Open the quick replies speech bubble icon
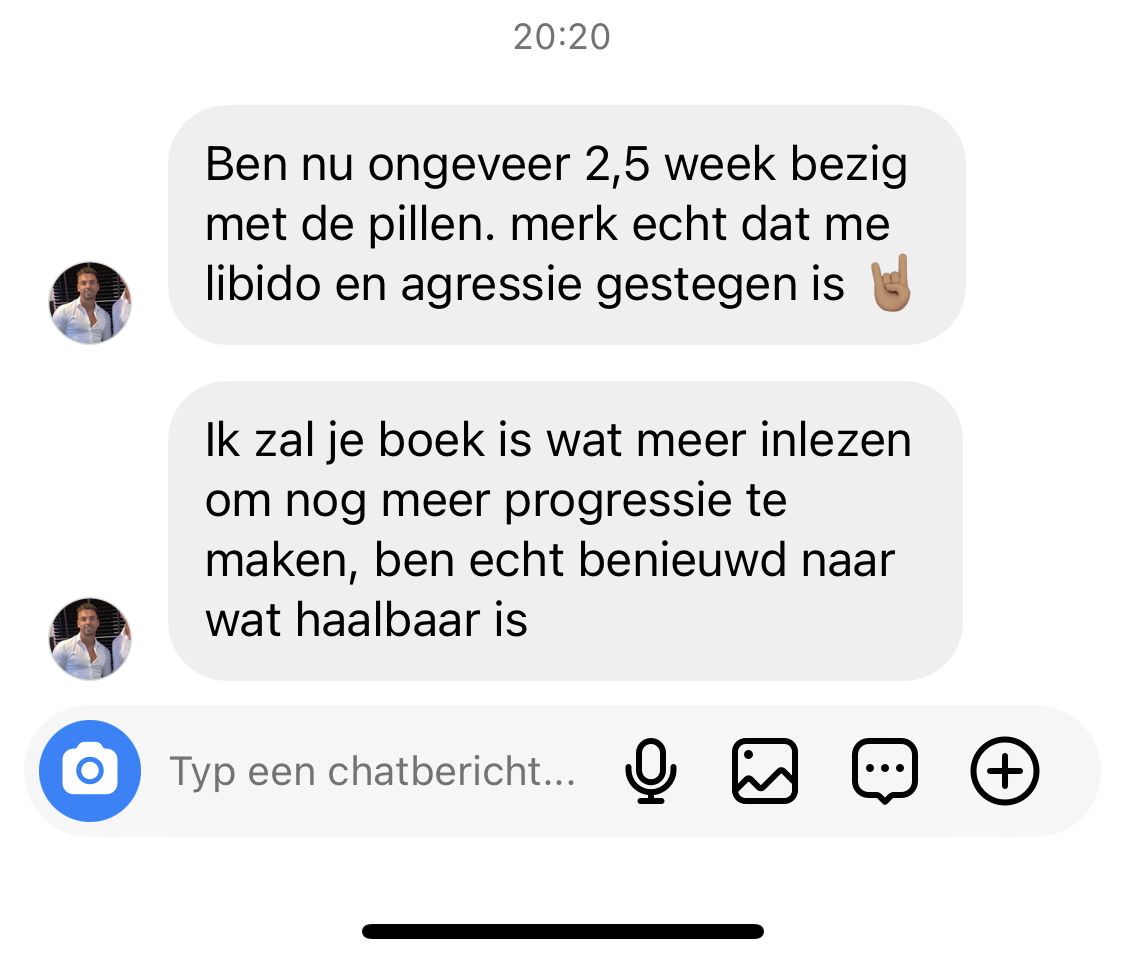1125x963 pixels. 885,771
